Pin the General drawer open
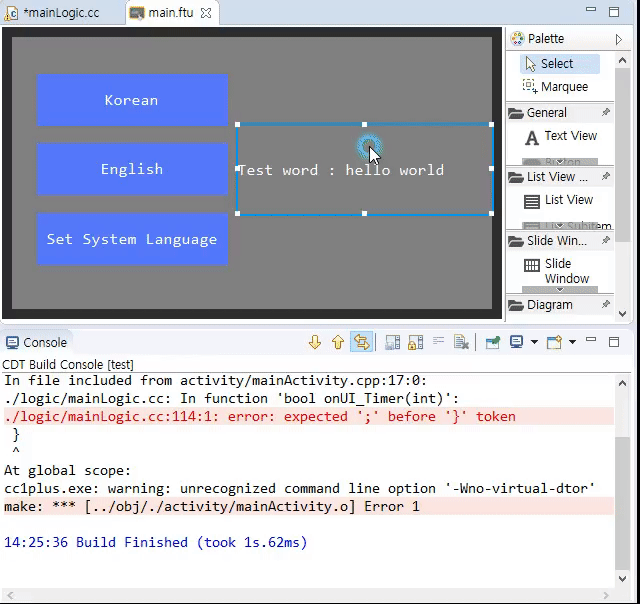 point(606,112)
